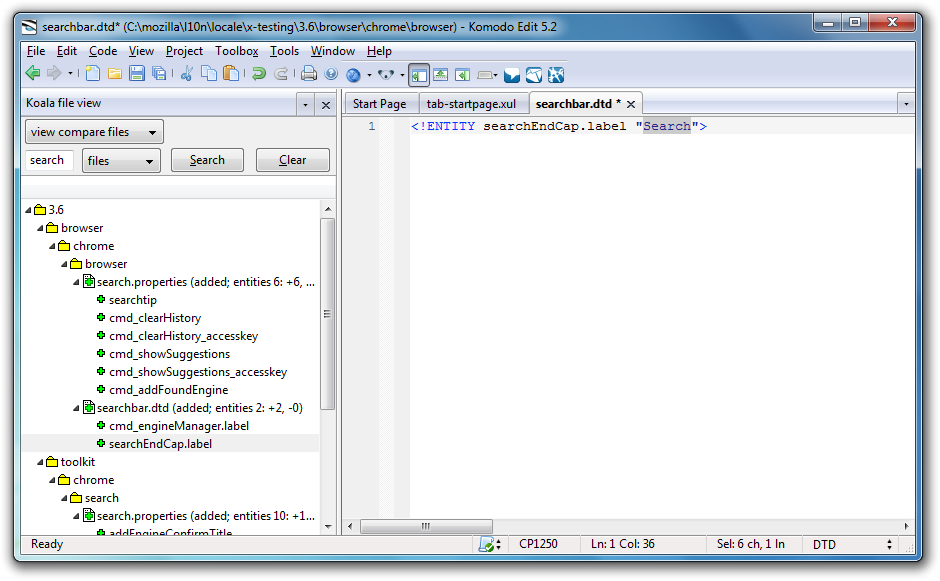Switch to the Start Page tab
Image resolution: width=940 pixels, height=581 pixels.
379,104
